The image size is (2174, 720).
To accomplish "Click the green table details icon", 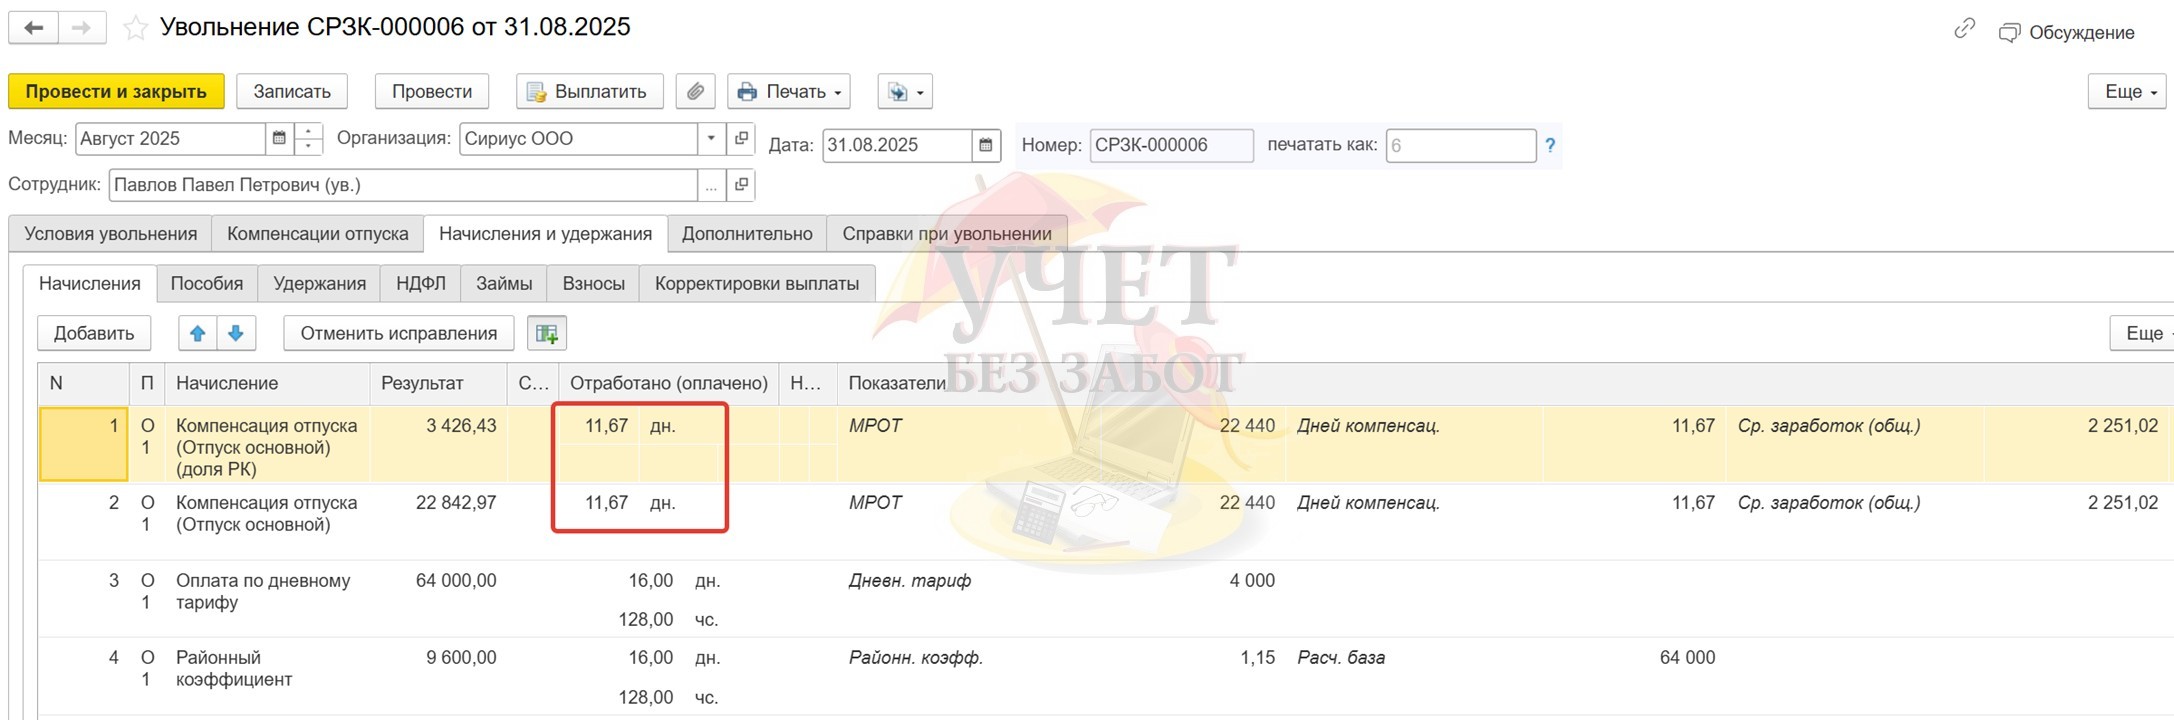I will 547,334.
